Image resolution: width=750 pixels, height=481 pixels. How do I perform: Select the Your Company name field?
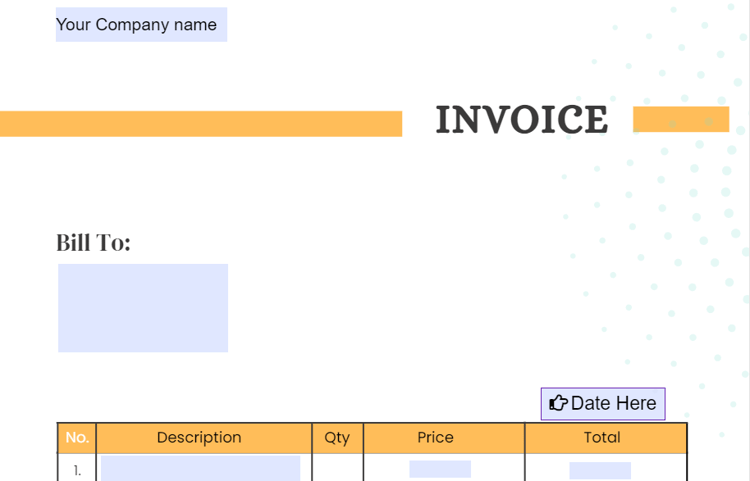pos(142,24)
